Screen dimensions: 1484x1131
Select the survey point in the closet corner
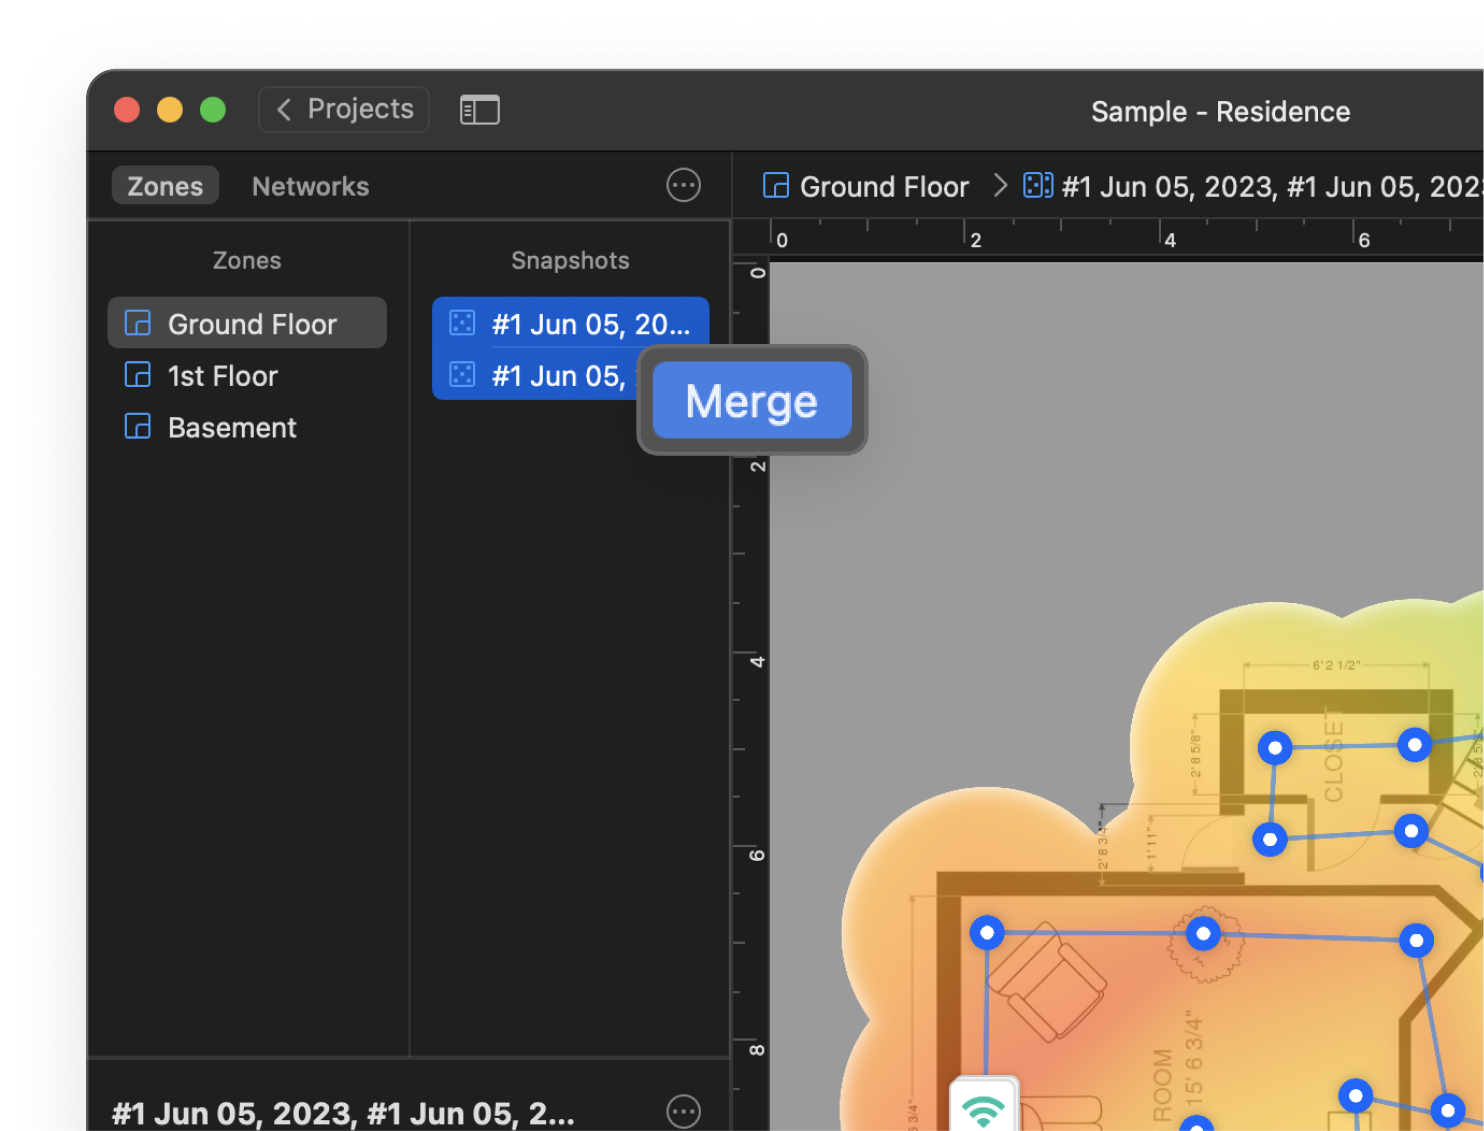[x=1274, y=748]
